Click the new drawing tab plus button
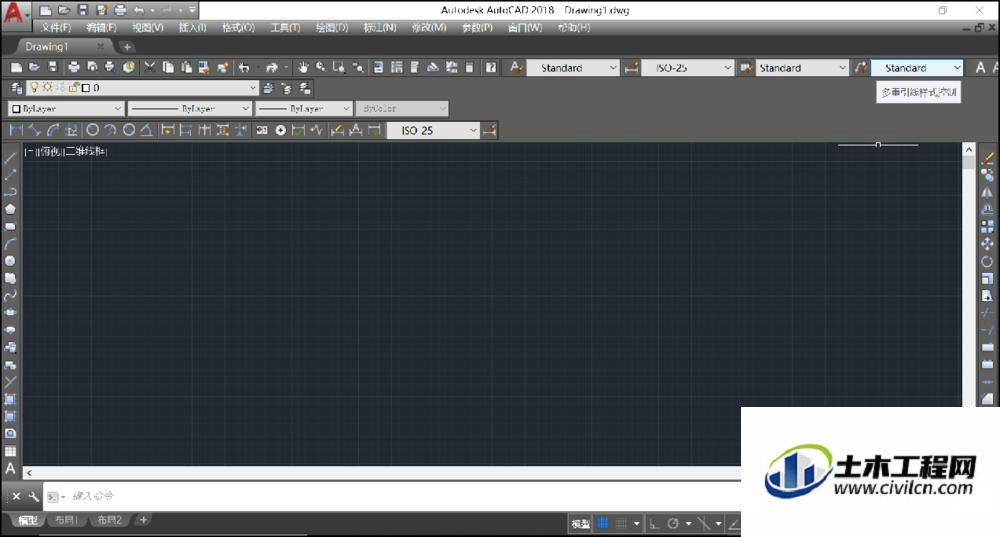 [x=127, y=47]
